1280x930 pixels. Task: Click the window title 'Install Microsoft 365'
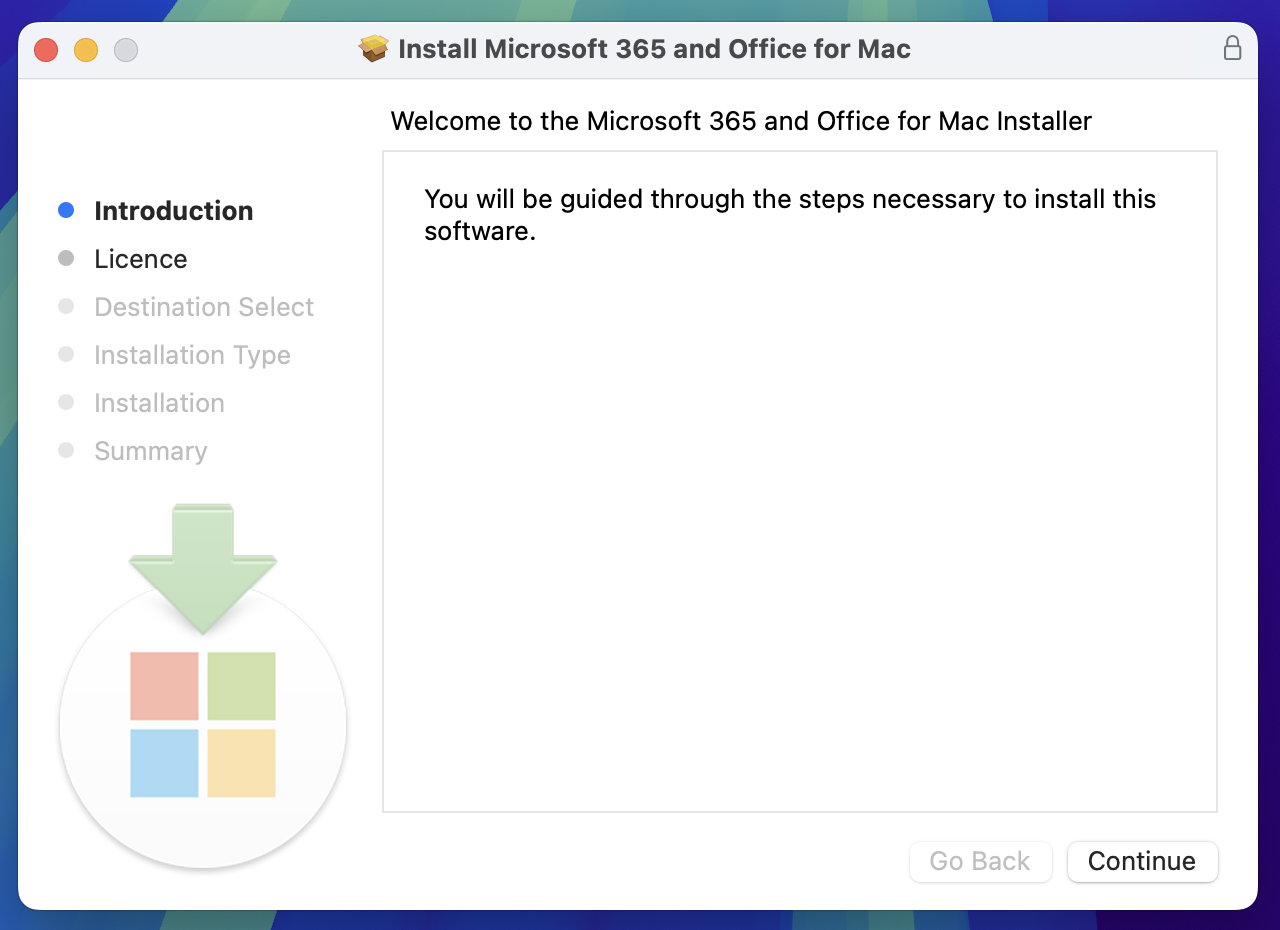(654, 49)
